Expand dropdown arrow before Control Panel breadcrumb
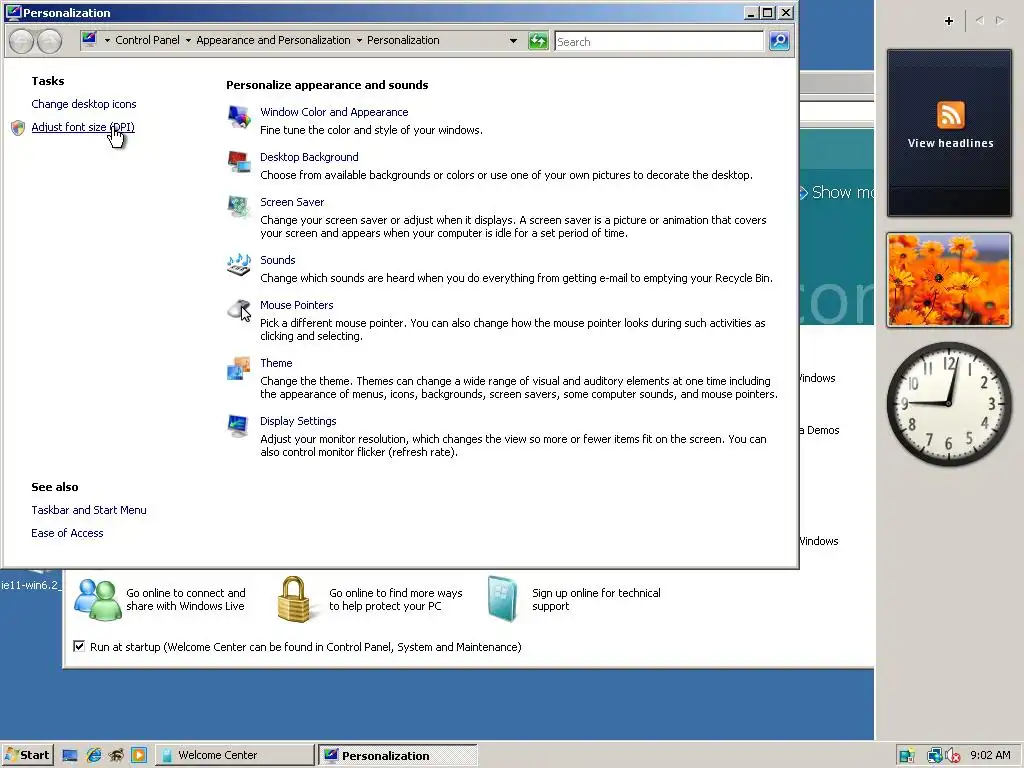This screenshot has height=768, width=1024. (x=107, y=40)
